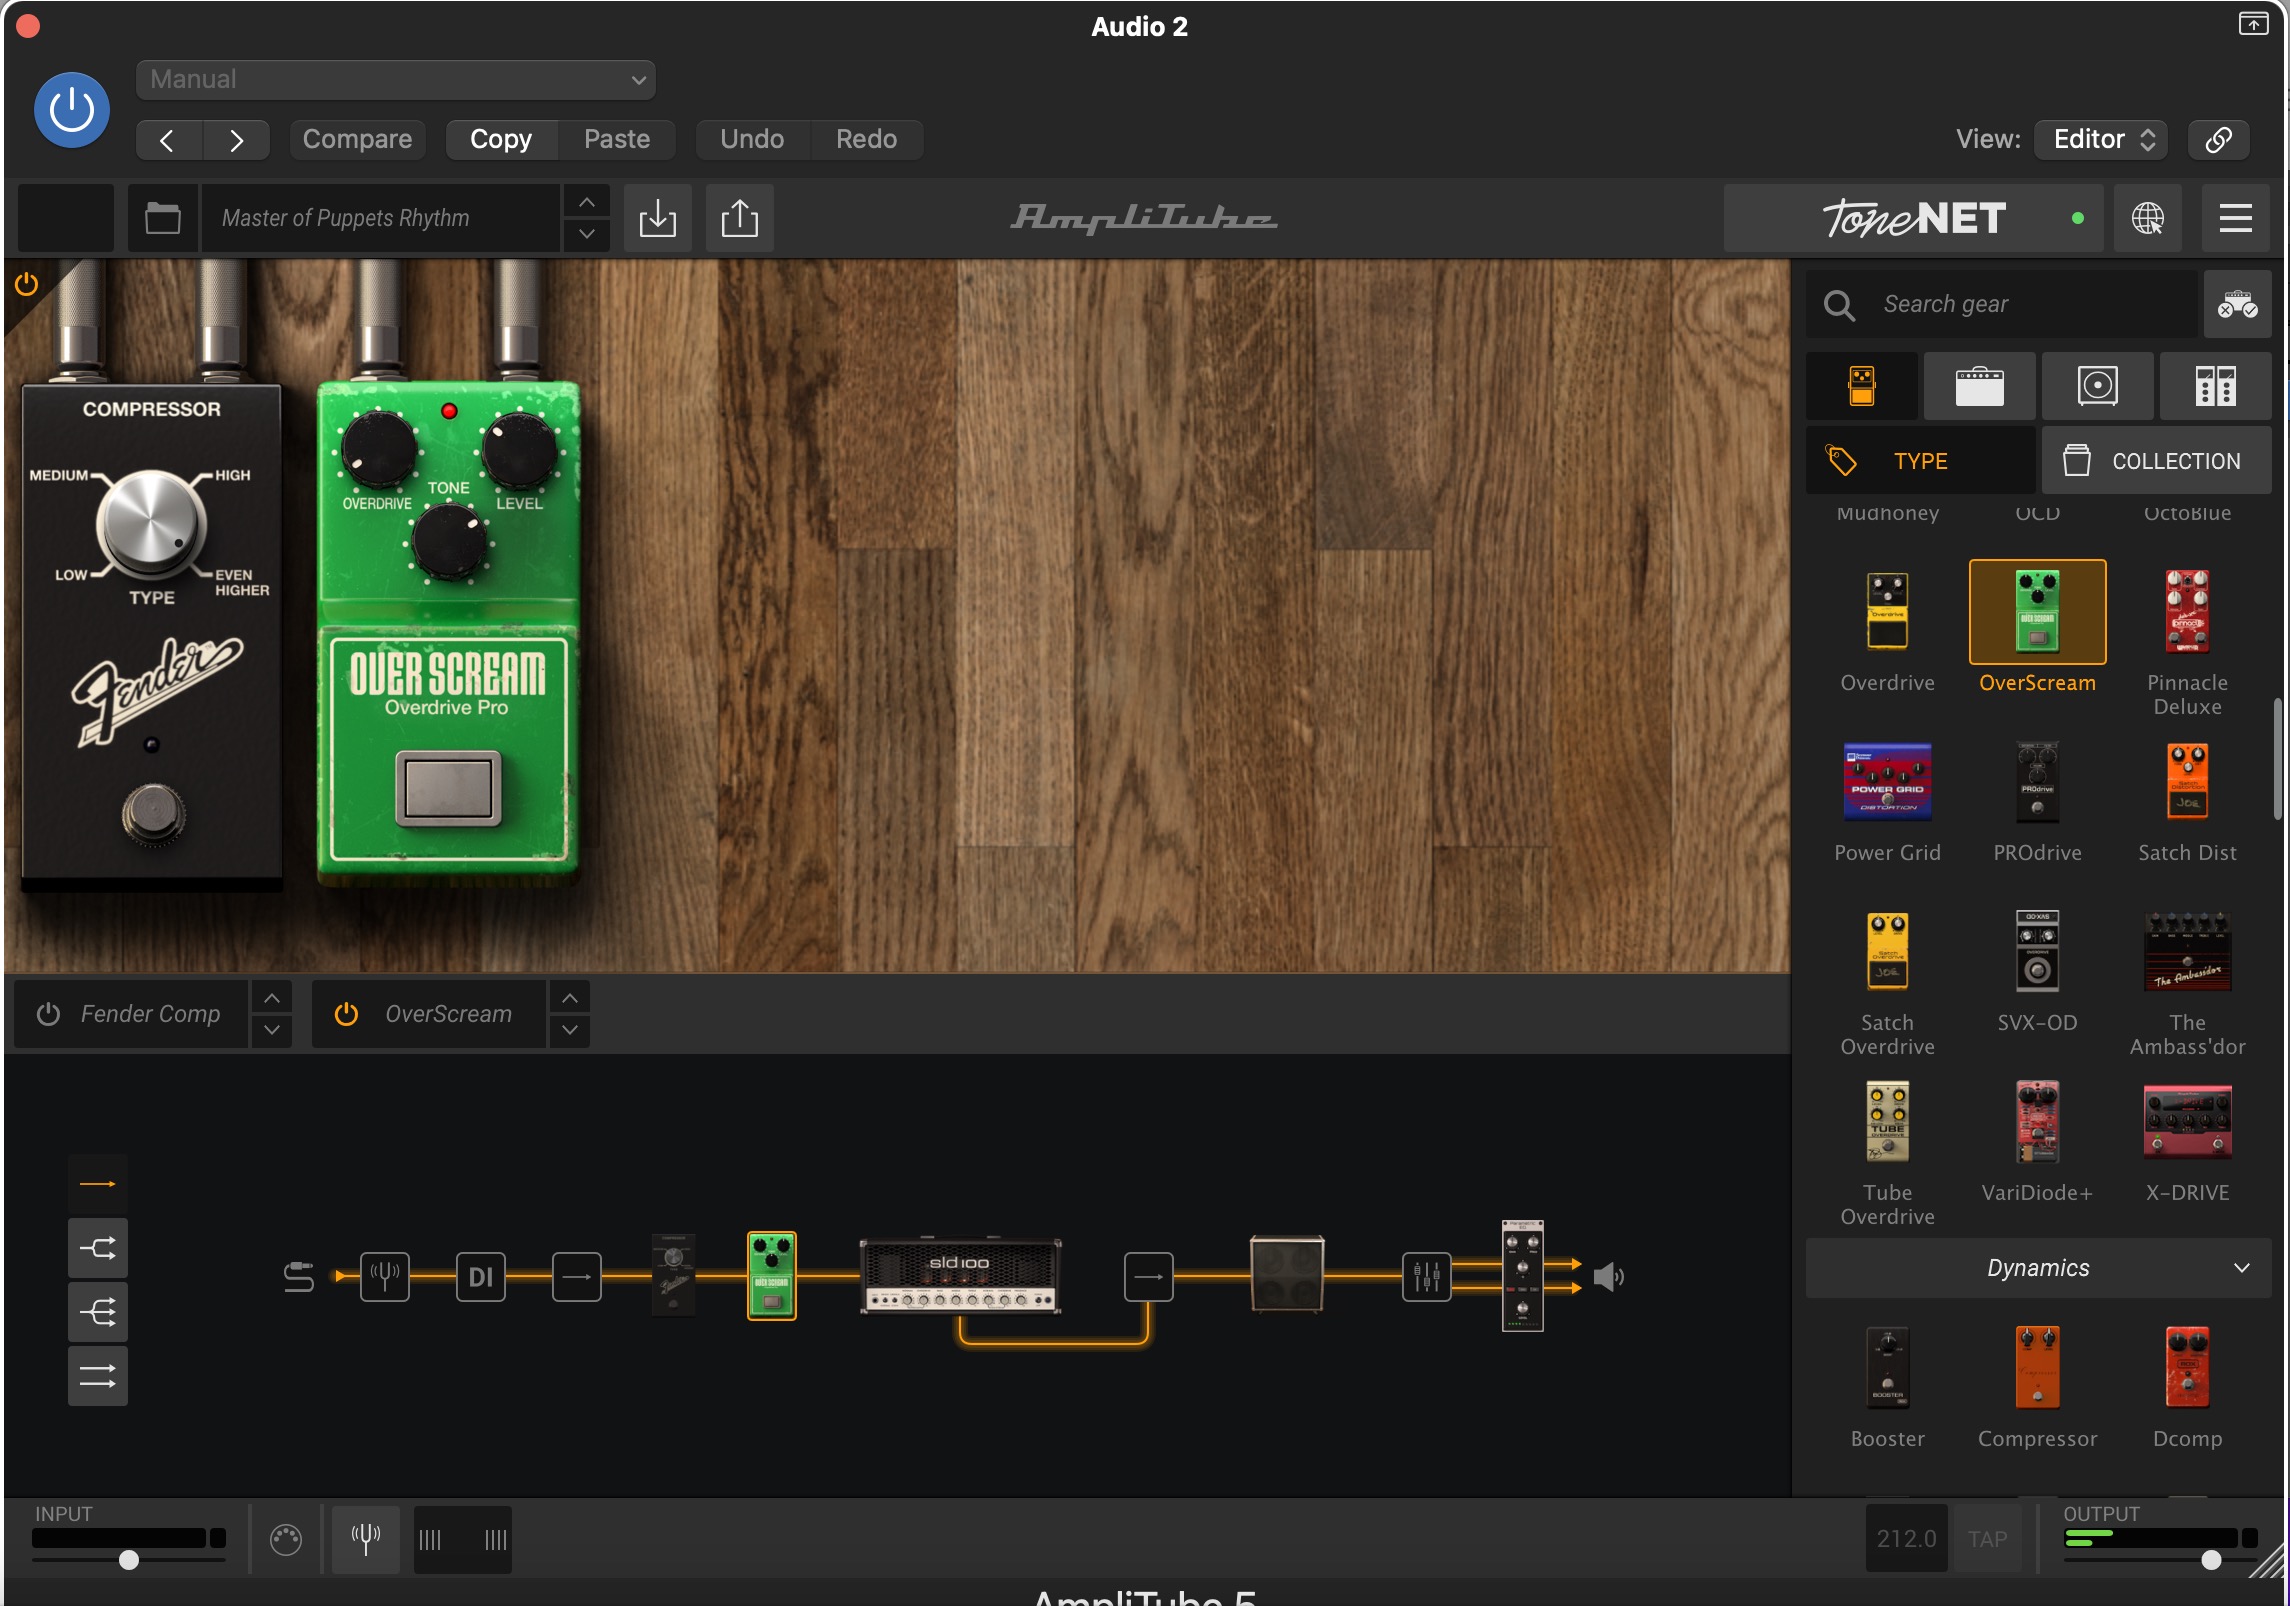The width and height of the screenshot is (2290, 1606).
Task: Select the dual parallel routing option
Action: point(97,1377)
